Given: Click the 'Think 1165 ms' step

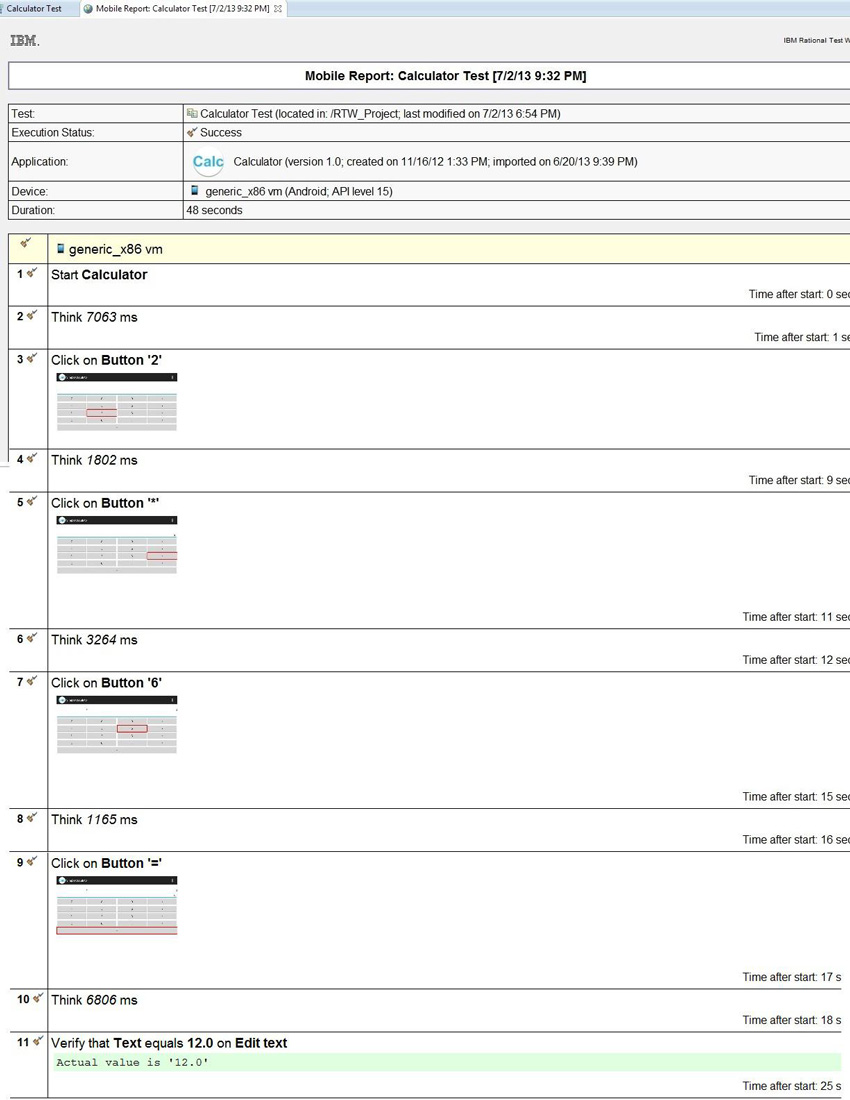Looking at the screenshot, I should click(94, 819).
